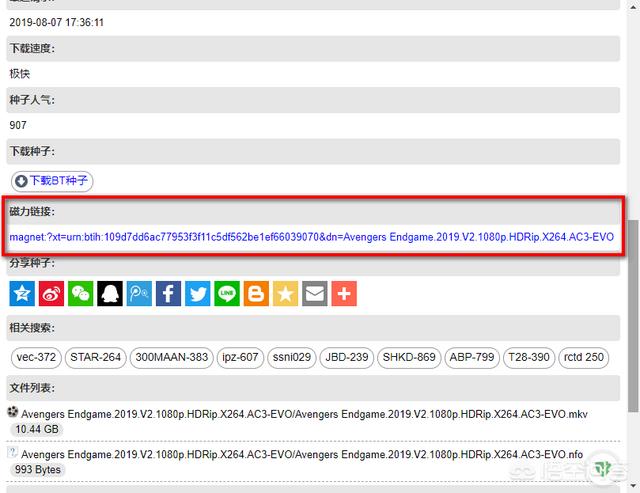
Task: Search related tag JBD-239
Action: pyautogui.click(x=347, y=358)
